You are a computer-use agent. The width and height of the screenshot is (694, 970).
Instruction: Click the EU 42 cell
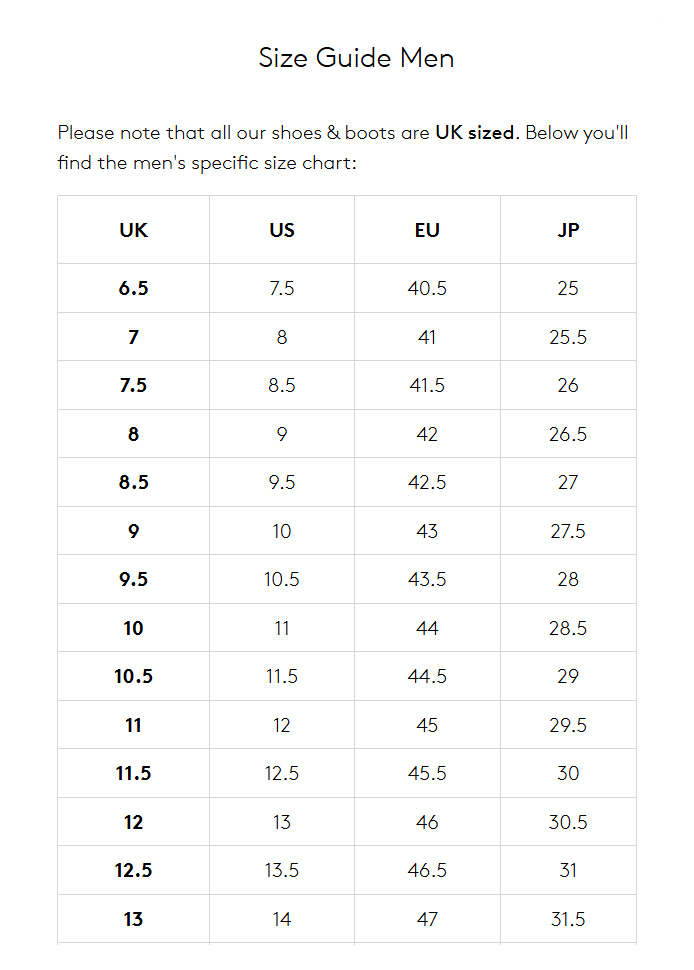pos(427,434)
